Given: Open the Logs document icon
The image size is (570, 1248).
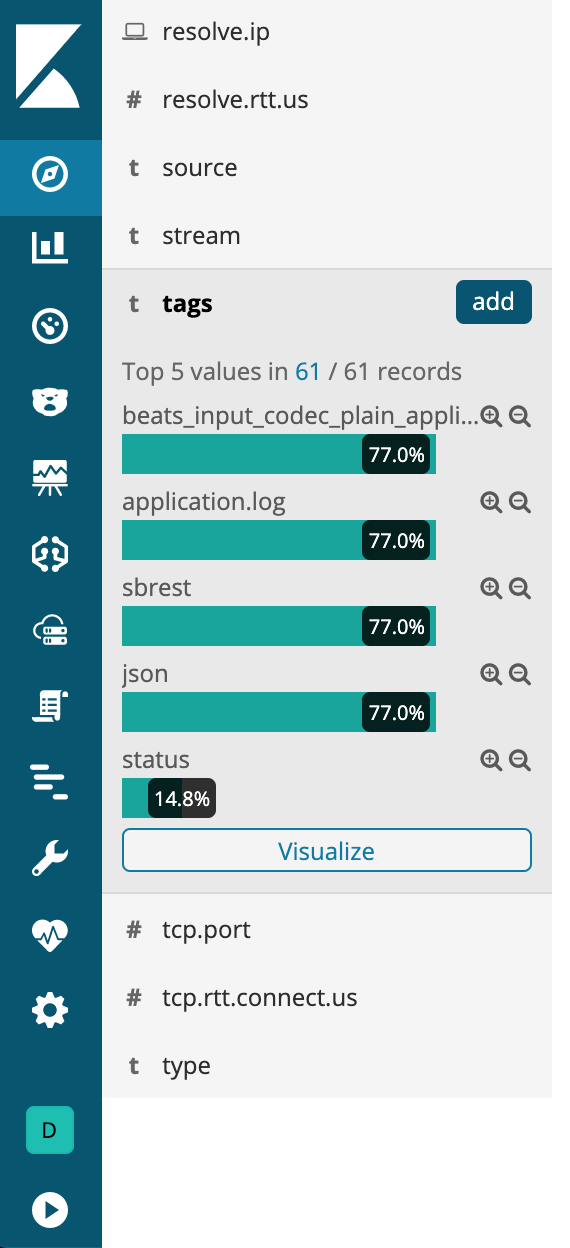Looking at the screenshot, I should 50,706.
